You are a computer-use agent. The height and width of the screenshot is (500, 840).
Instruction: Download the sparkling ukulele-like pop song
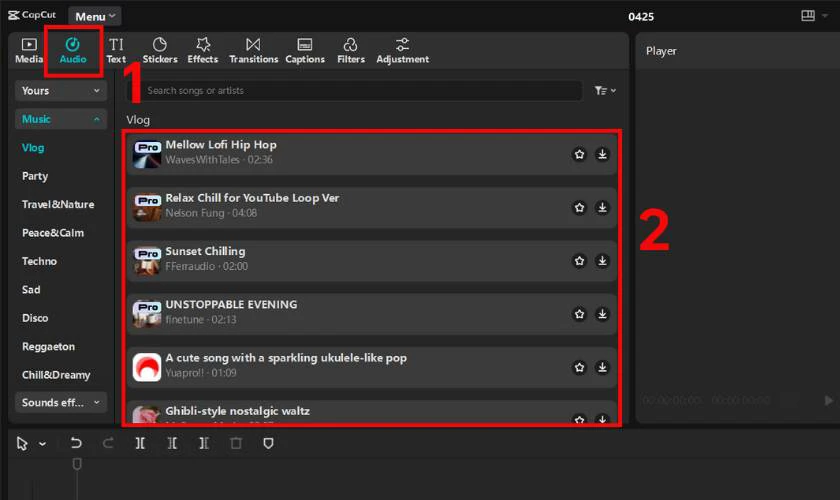click(x=602, y=367)
